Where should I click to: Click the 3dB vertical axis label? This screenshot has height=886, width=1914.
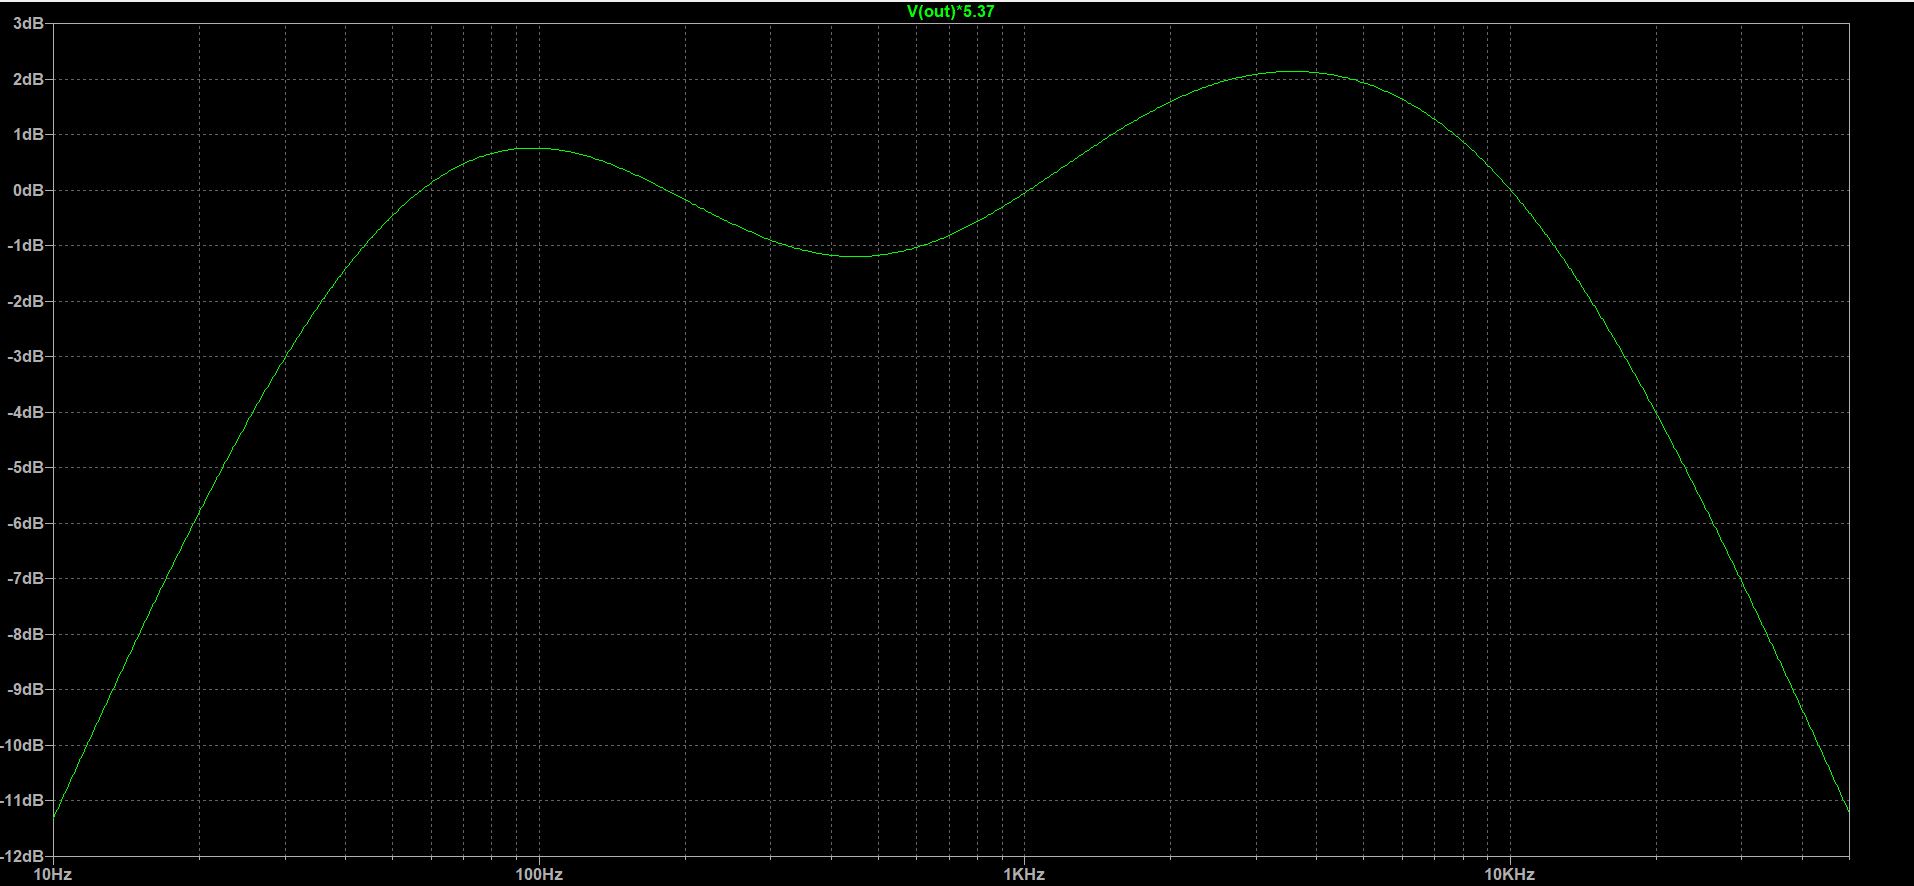27,23
